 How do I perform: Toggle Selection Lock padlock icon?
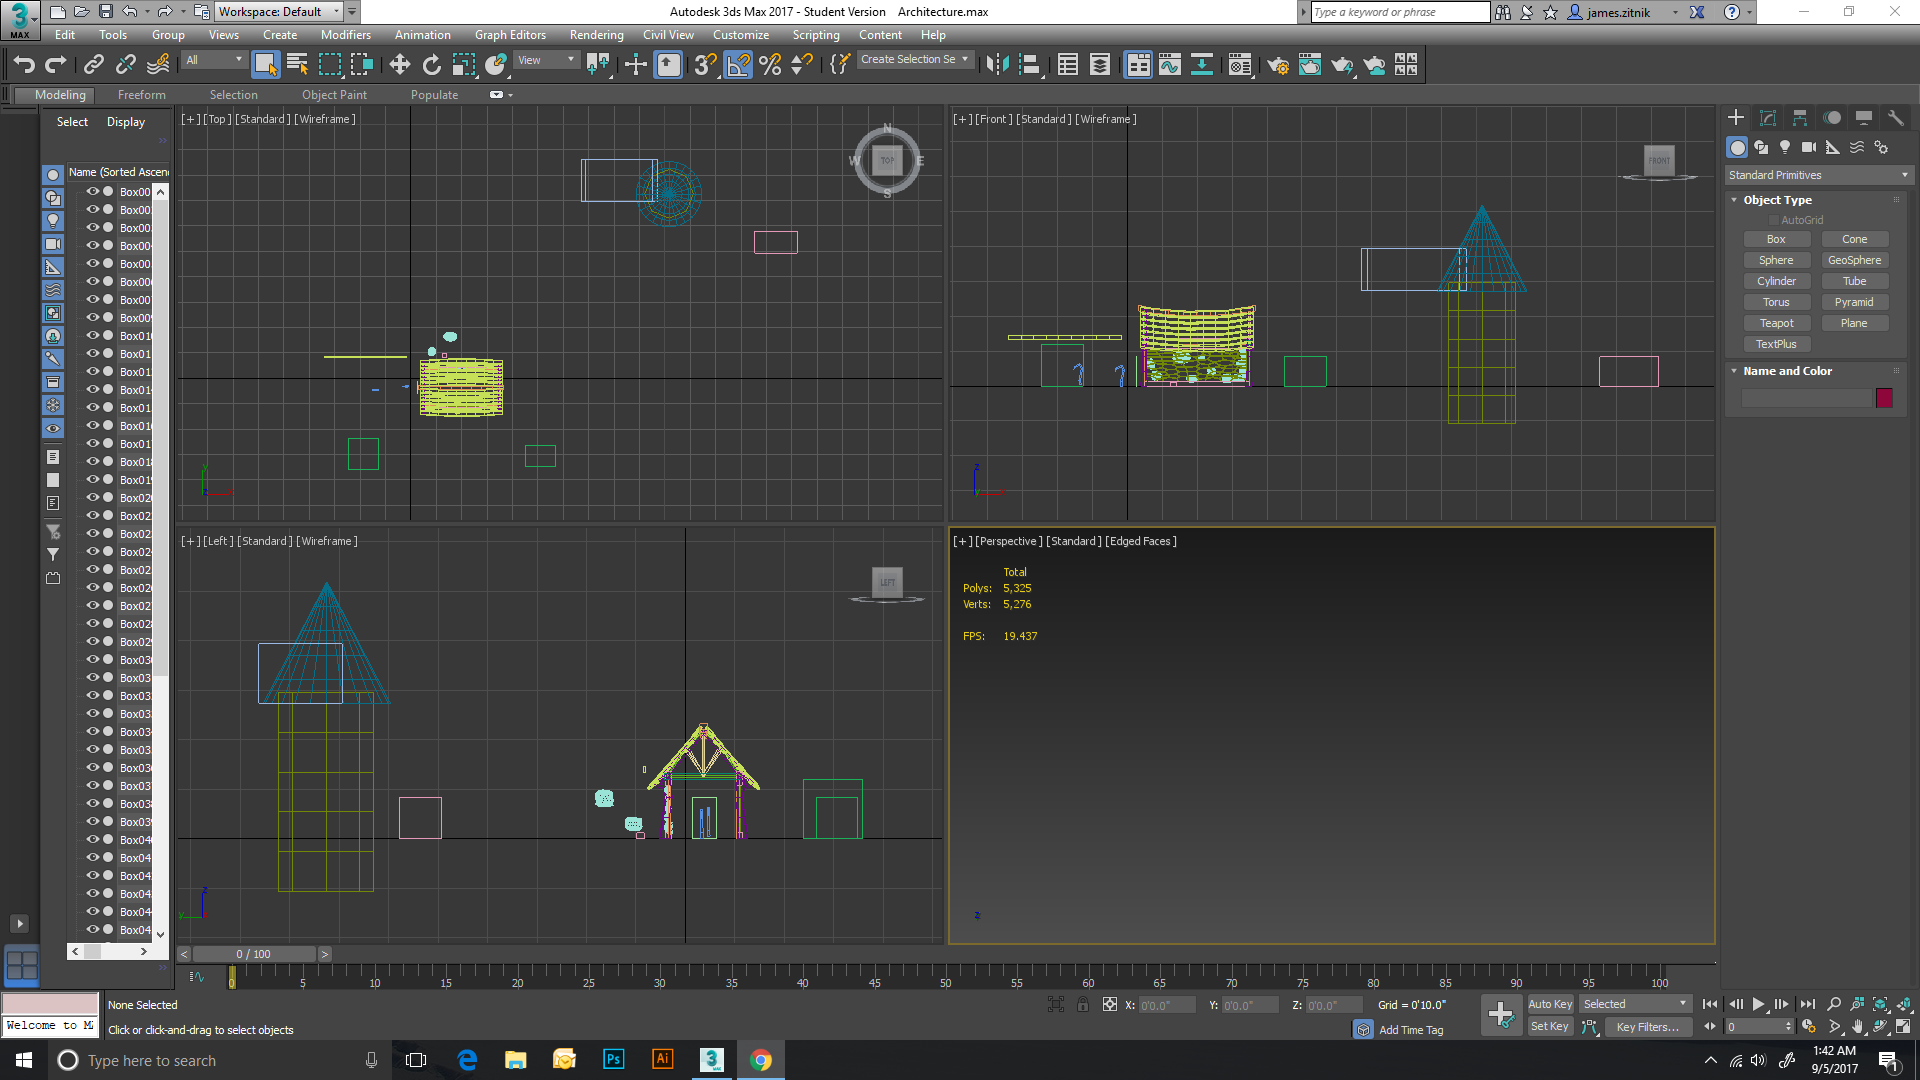[1083, 1004]
